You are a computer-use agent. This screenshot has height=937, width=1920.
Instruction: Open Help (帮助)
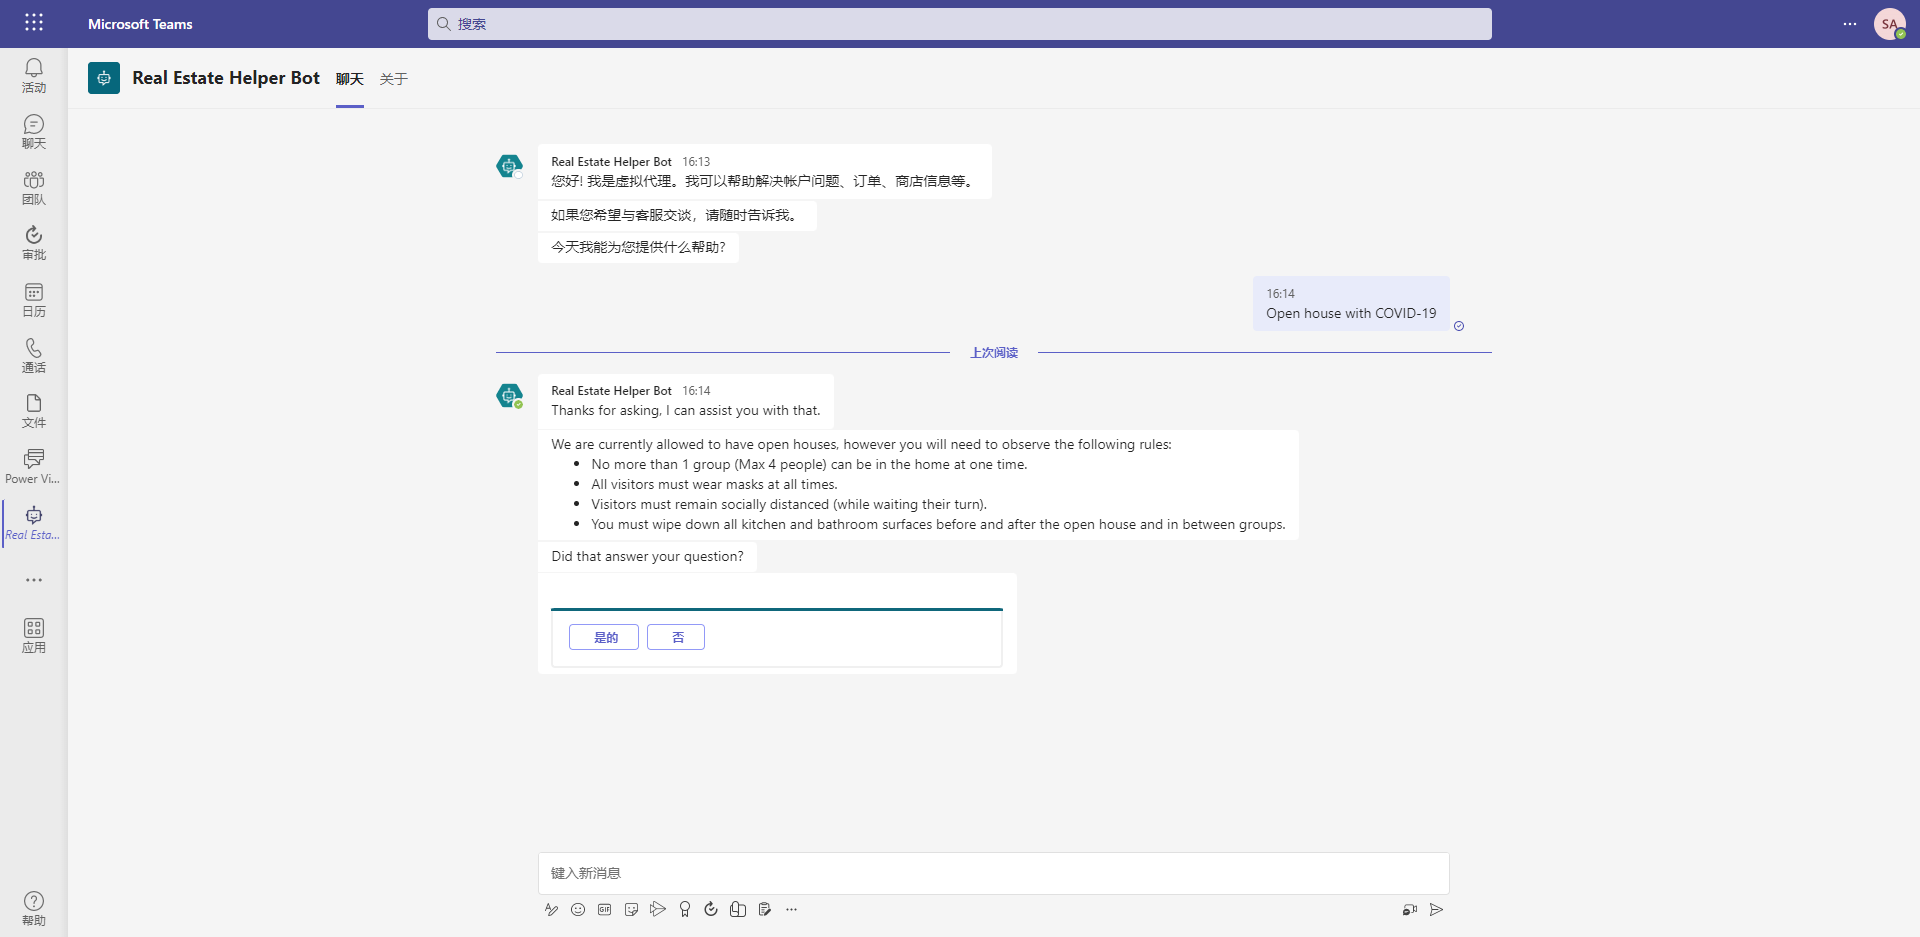(34, 908)
